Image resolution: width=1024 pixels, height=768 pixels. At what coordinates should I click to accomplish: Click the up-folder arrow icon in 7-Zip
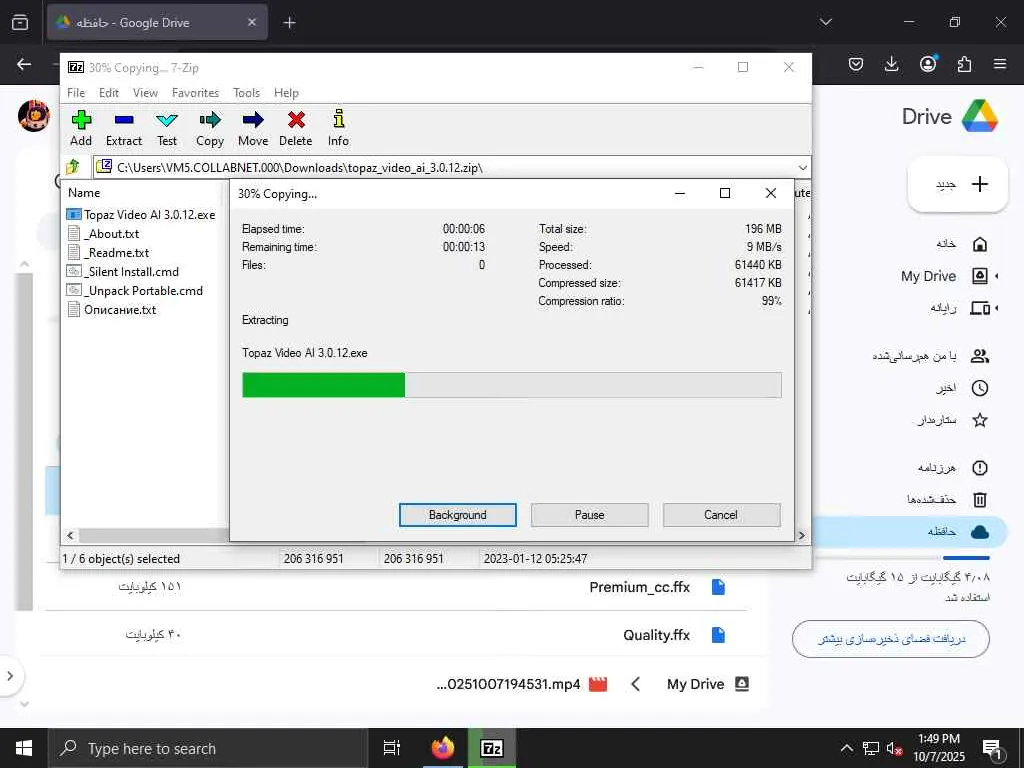(x=72, y=167)
